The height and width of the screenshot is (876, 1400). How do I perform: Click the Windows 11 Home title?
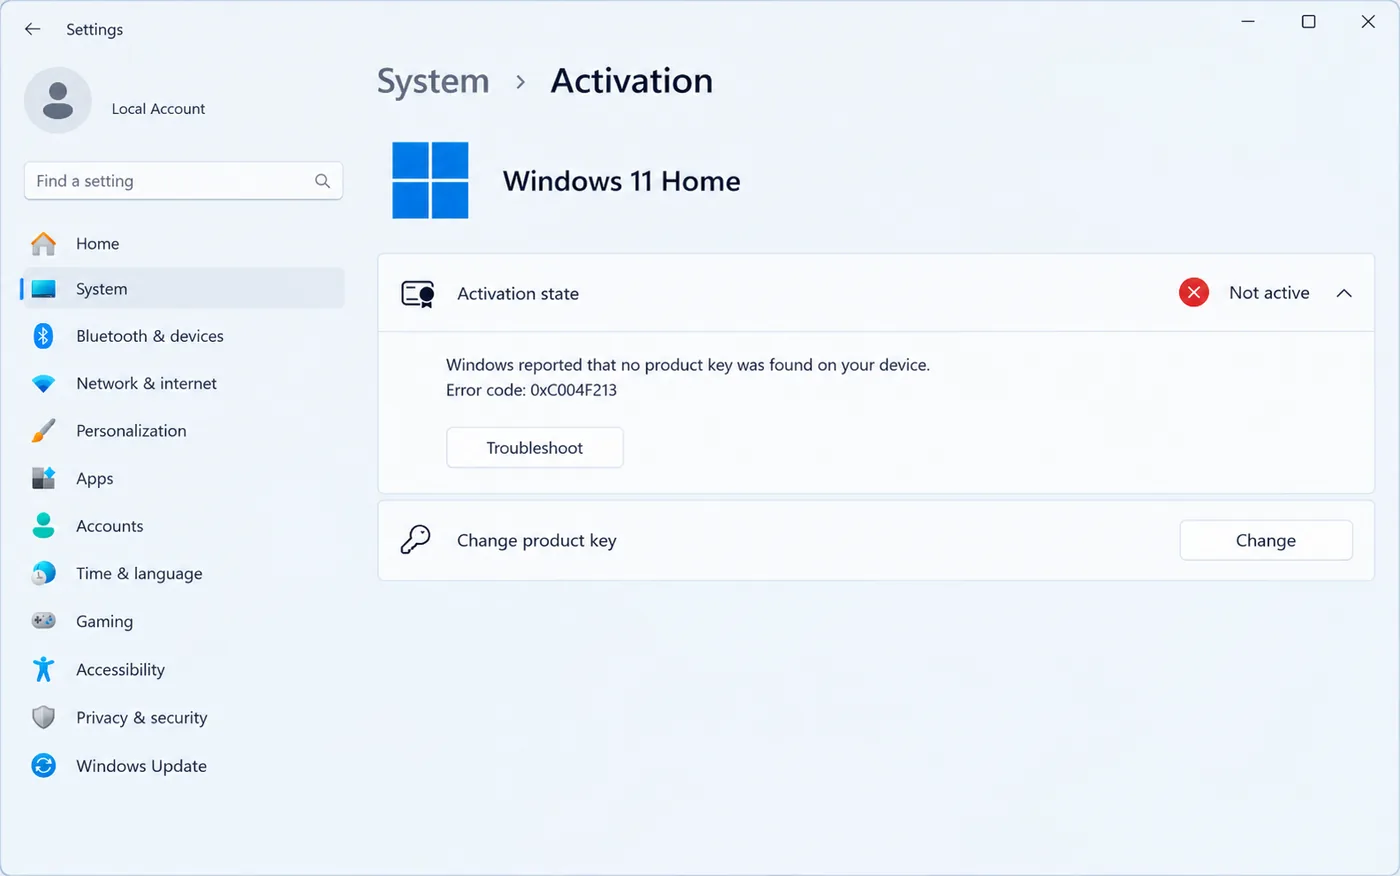coord(621,181)
